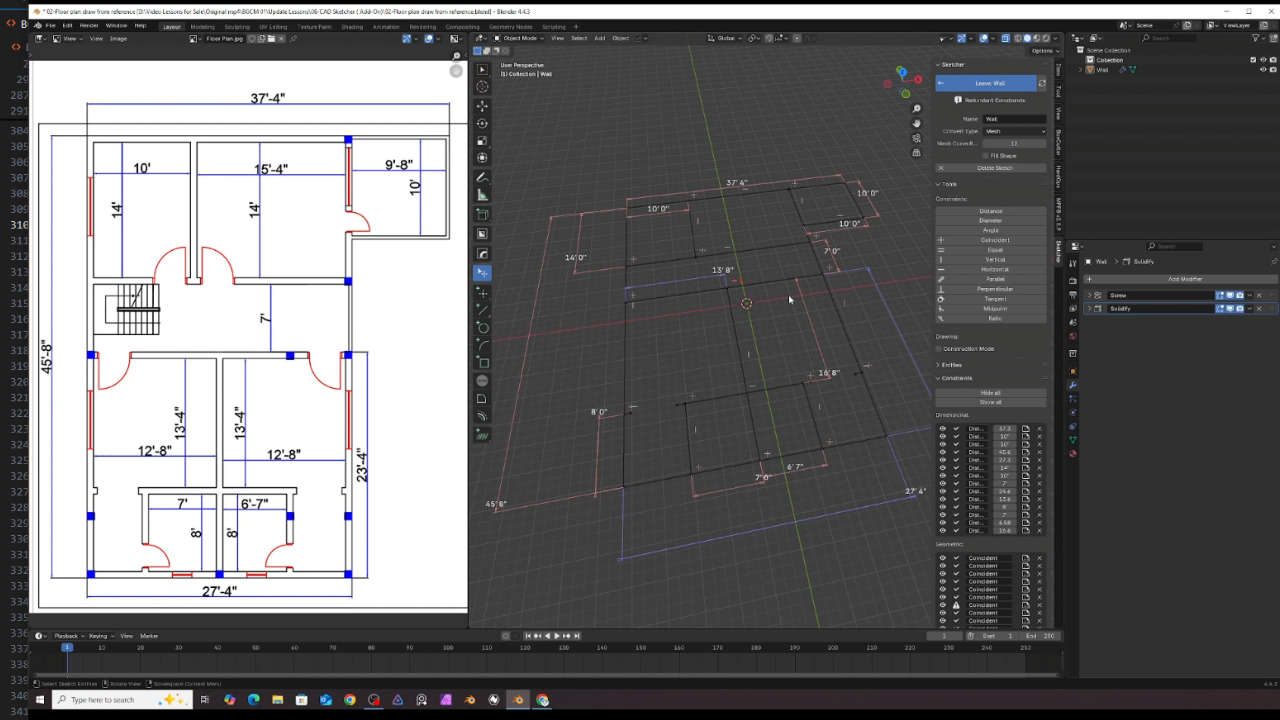Screen dimensions: 1280x720
Task: Toggle the Fill Shape checkbox
Action: click(985, 155)
